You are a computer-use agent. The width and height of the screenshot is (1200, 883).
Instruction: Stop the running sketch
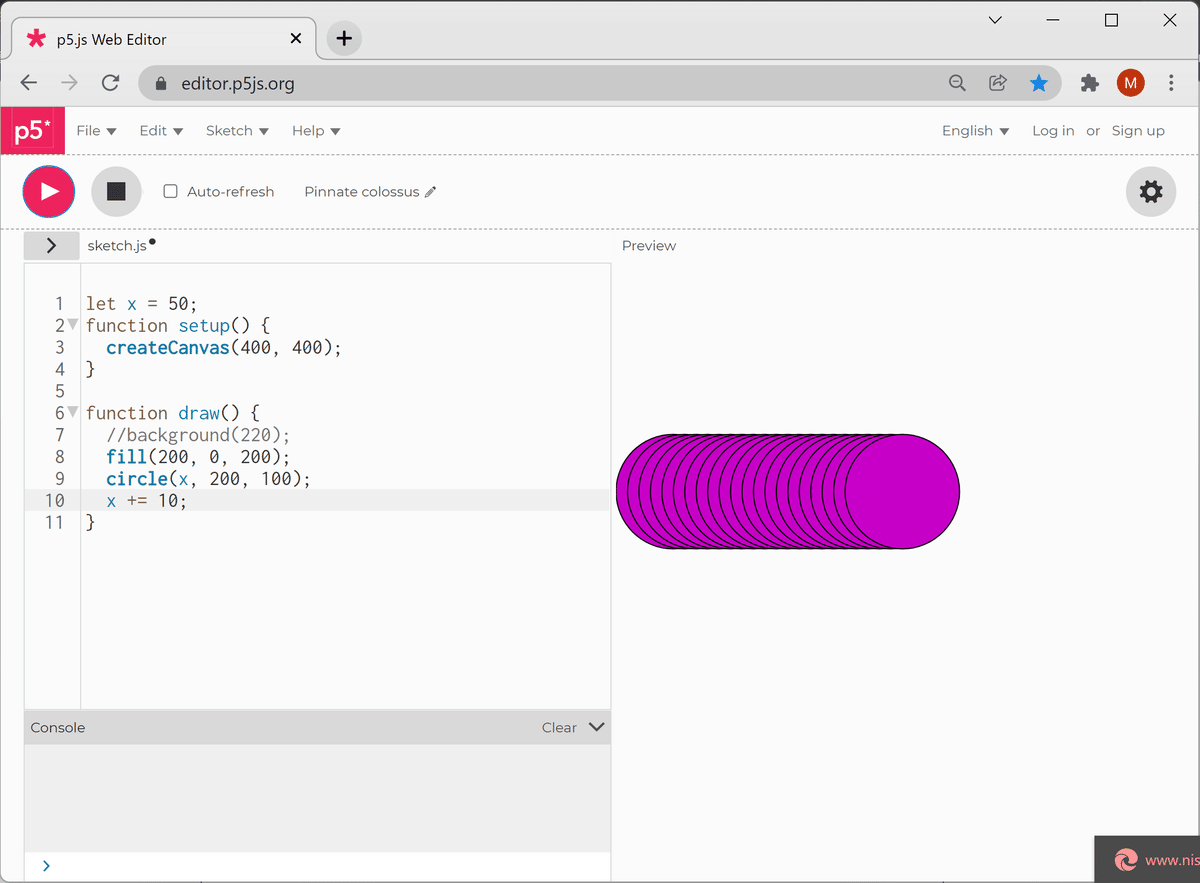click(116, 191)
